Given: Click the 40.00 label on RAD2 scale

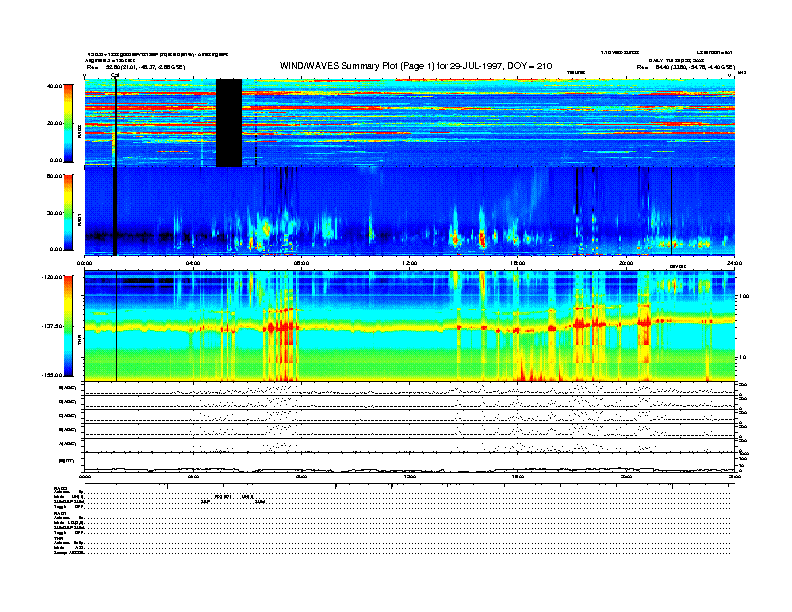Looking at the screenshot, I should coord(54,86).
